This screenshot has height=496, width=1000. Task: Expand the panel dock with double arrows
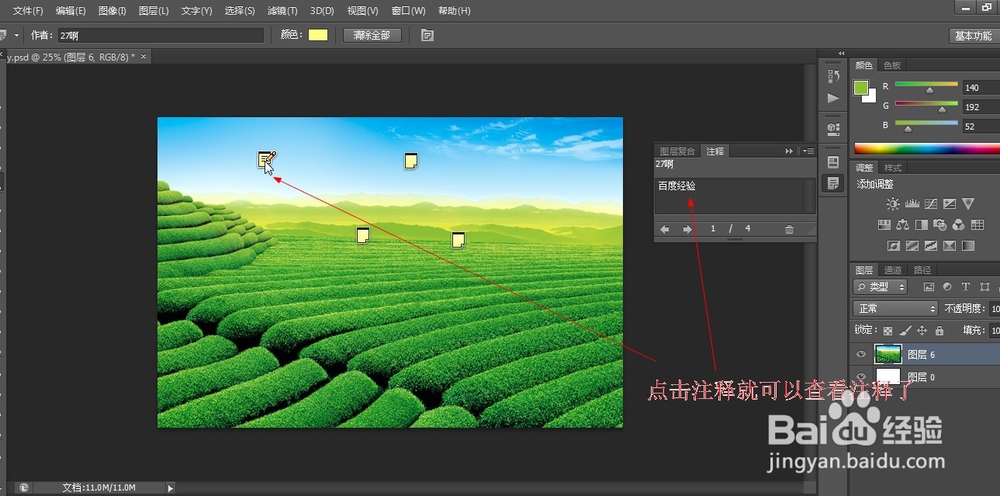[841, 54]
